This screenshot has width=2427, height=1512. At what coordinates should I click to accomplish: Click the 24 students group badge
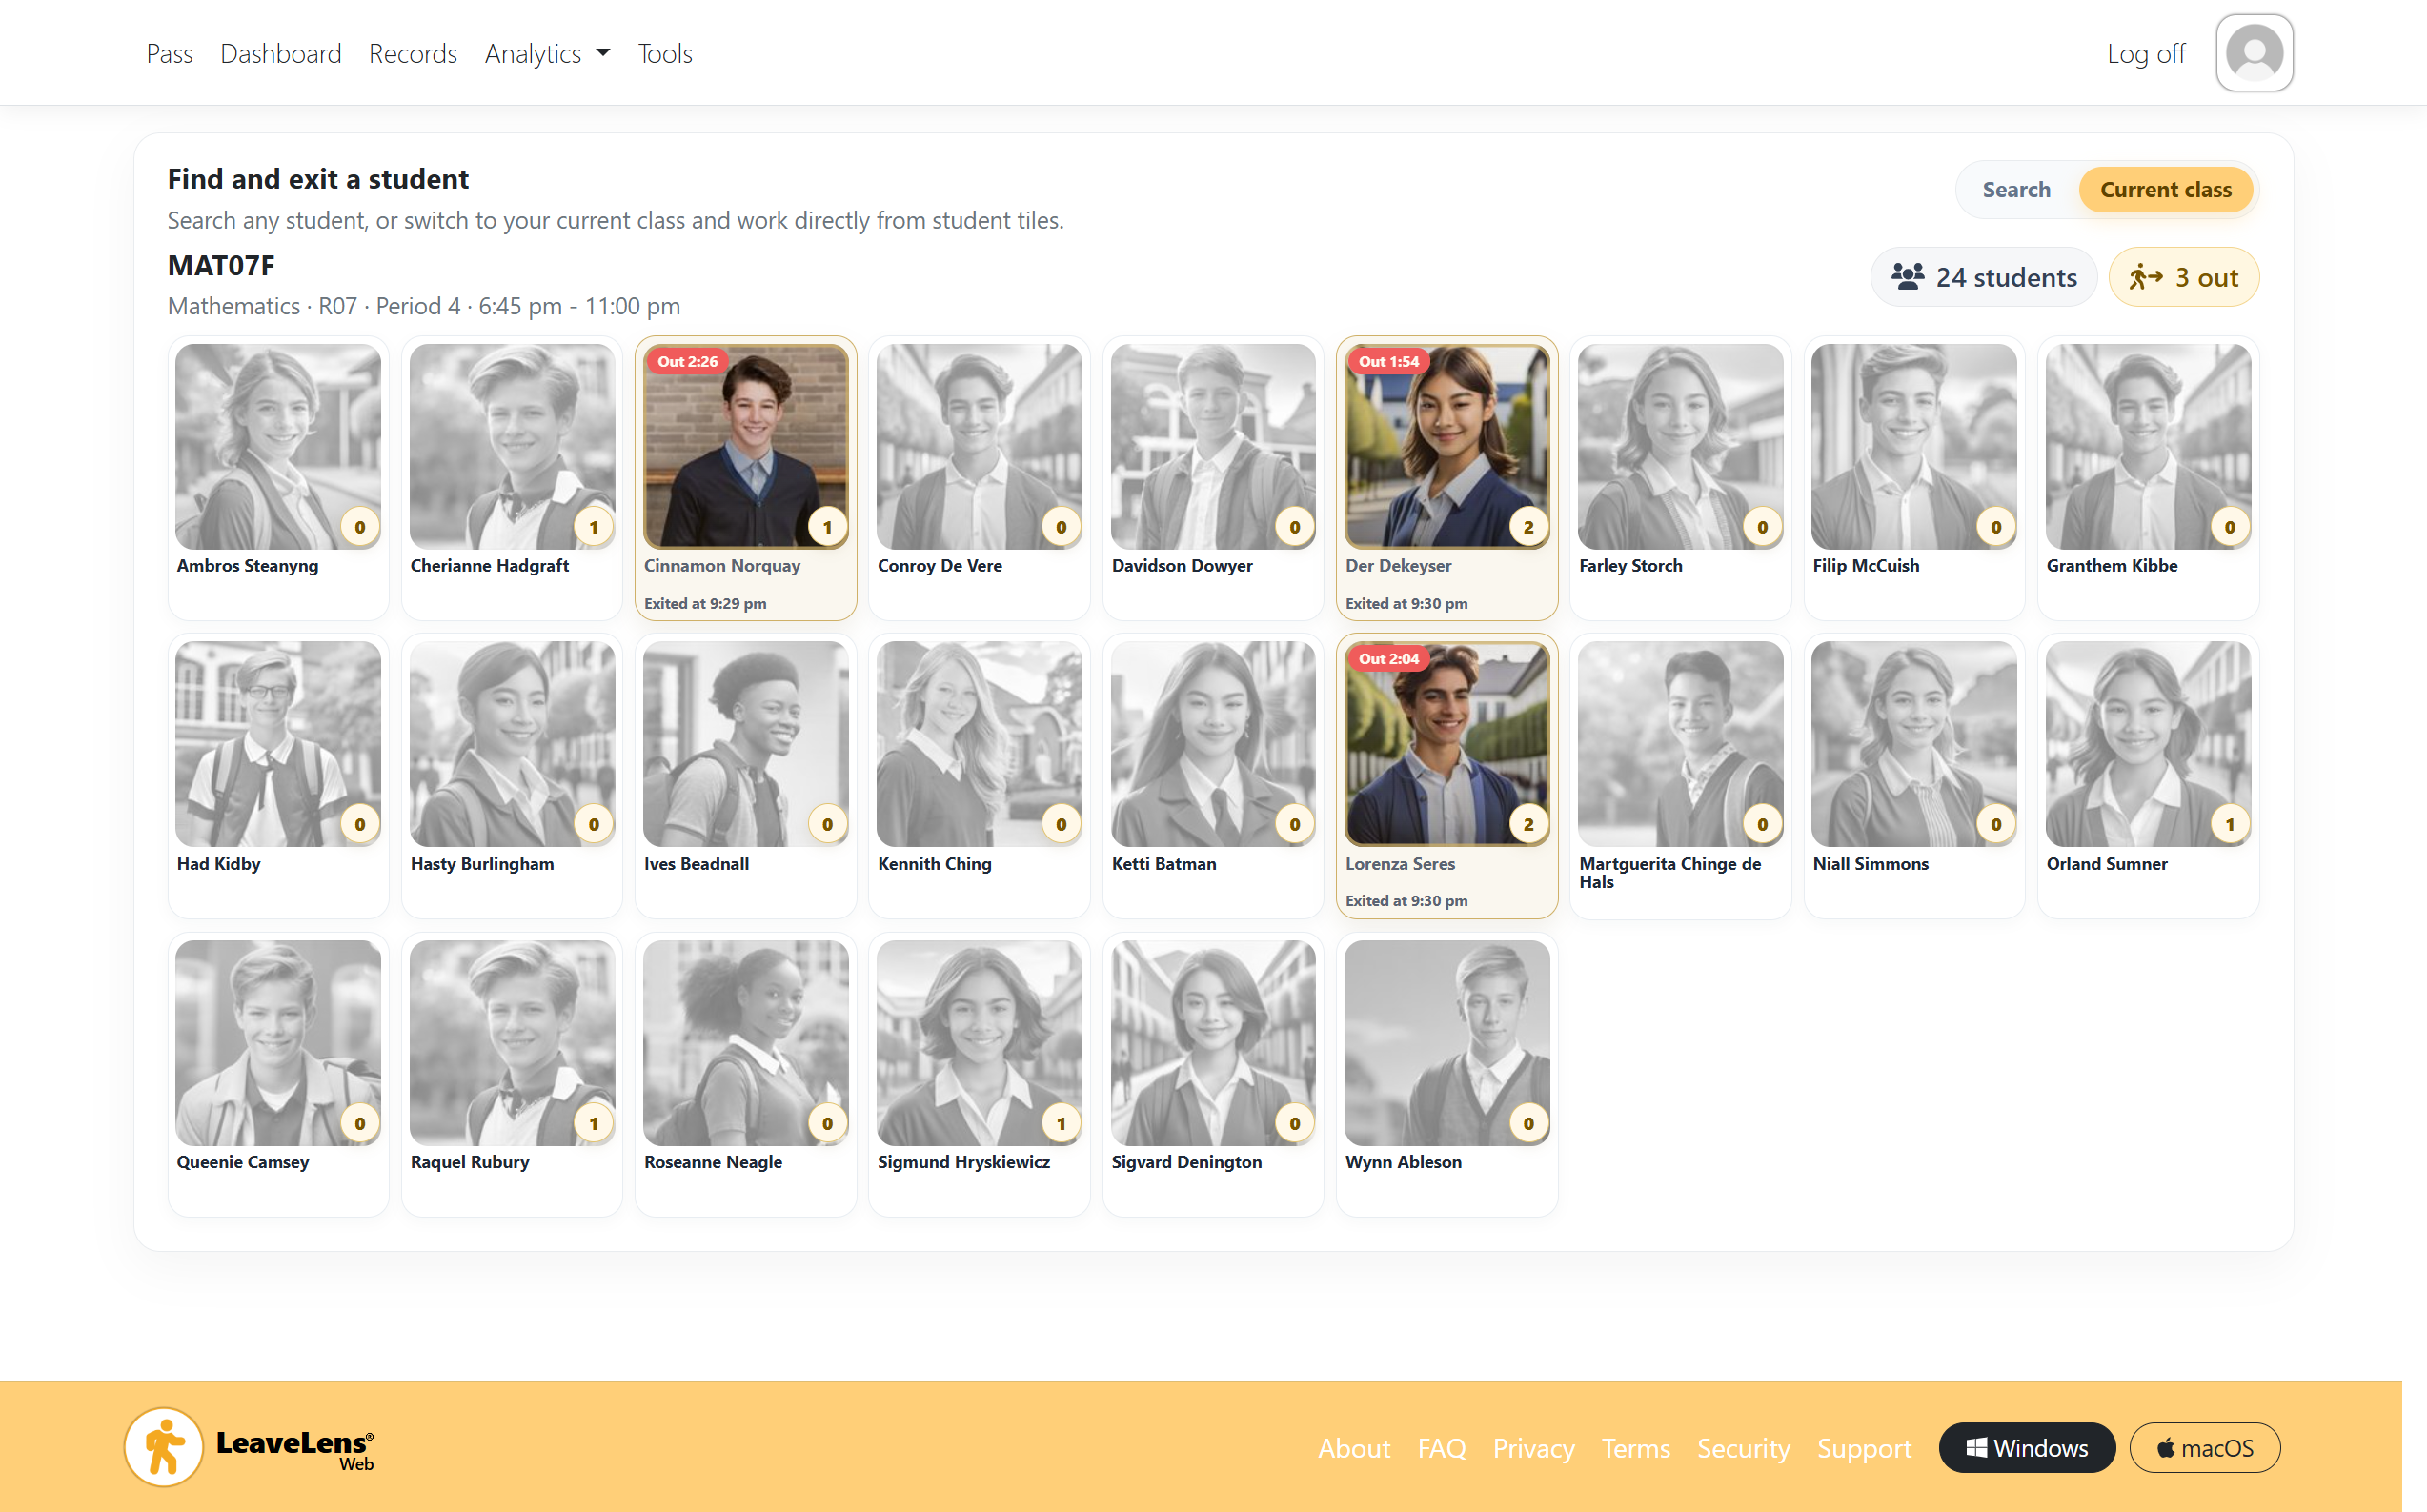click(1983, 277)
